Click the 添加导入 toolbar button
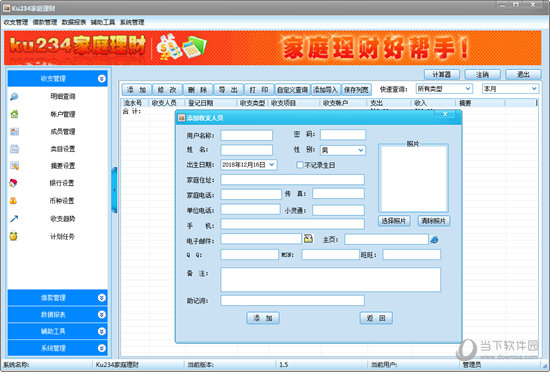The width and height of the screenshot is (550, 372). (325, 90)
